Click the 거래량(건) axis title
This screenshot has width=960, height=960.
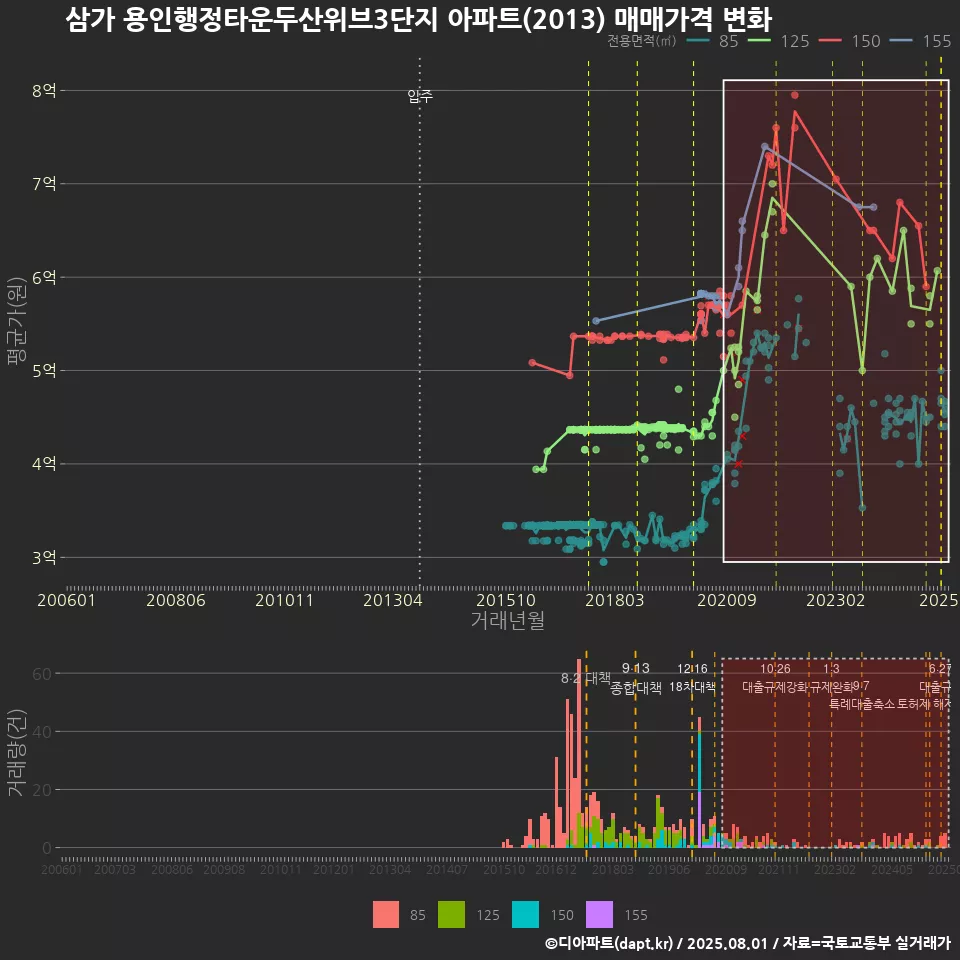[x=15, y=753]
